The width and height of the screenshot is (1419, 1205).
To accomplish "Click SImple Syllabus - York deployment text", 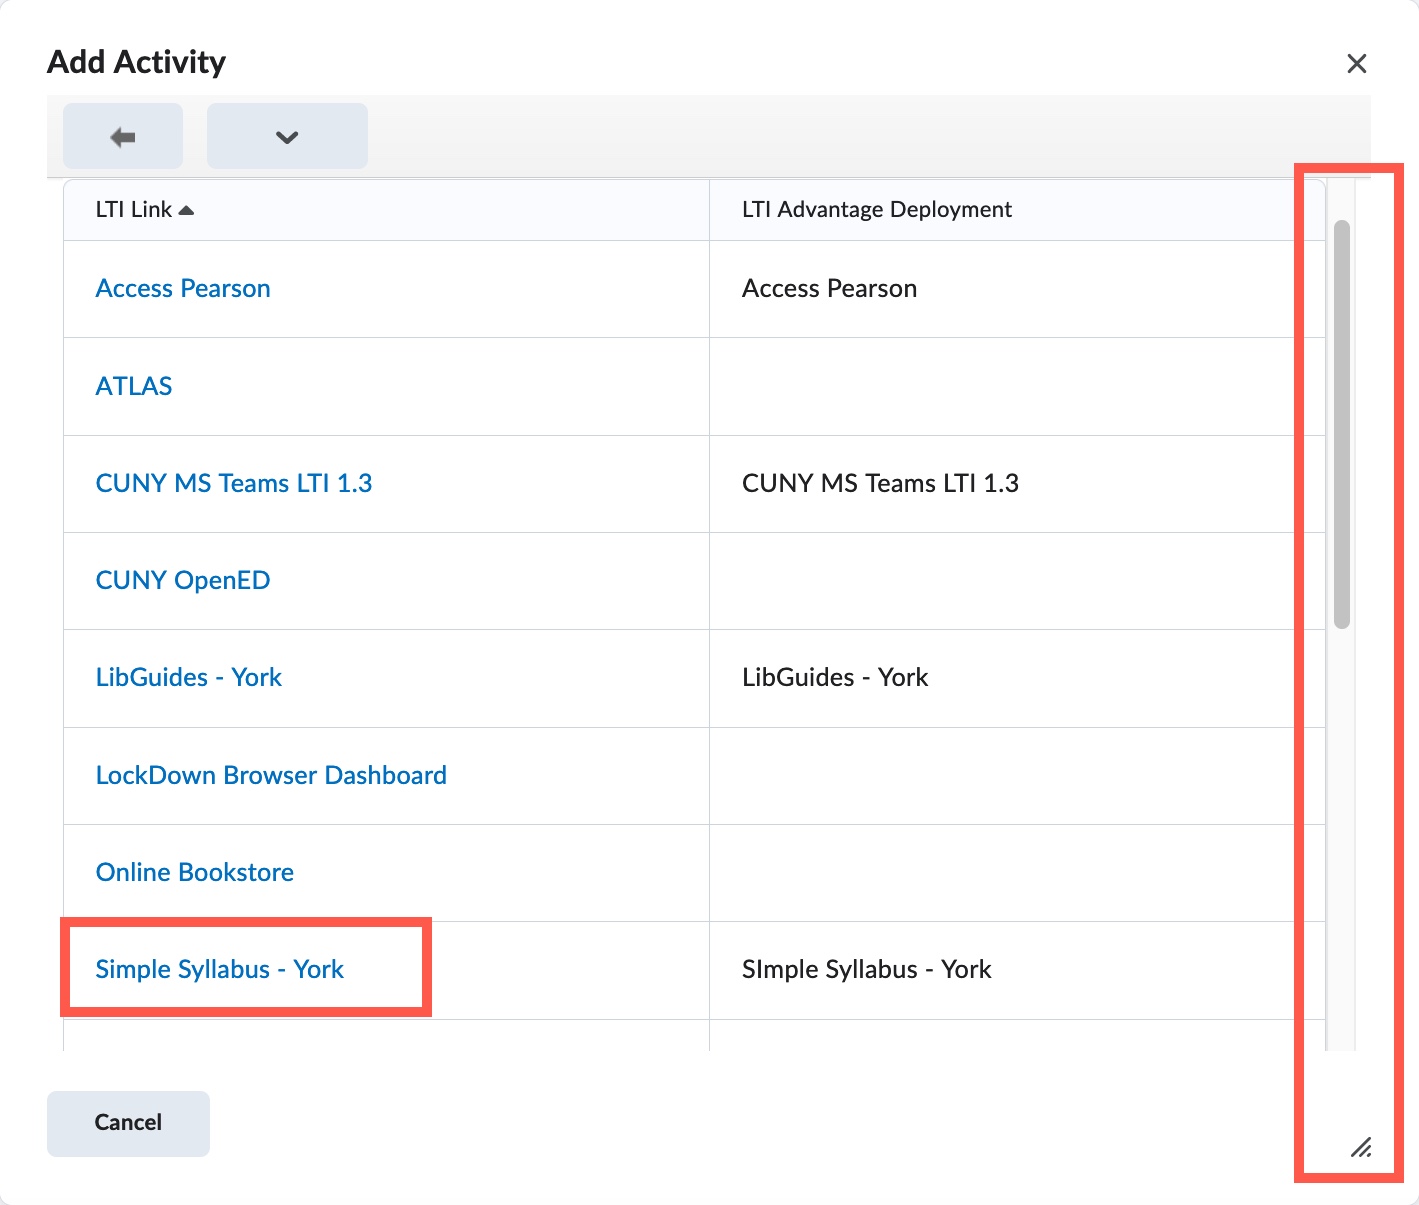I will coord(867,969).
